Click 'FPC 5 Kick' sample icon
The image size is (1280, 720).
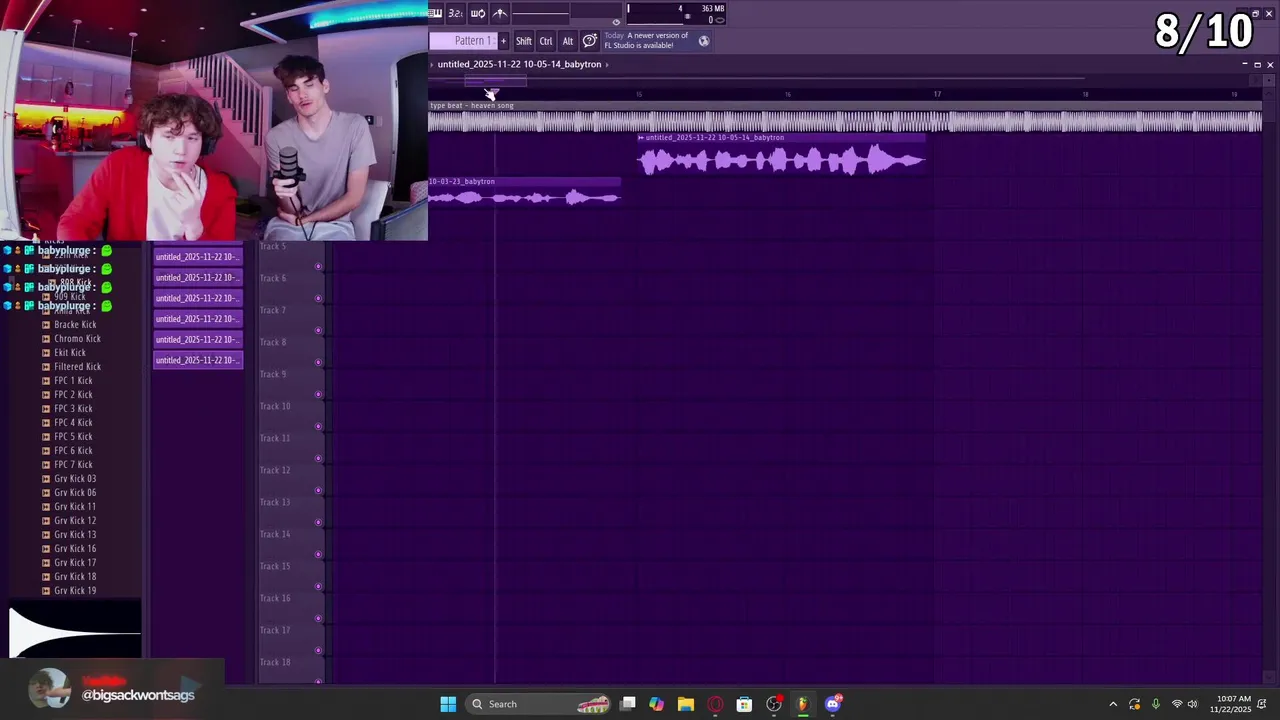point(46,437)
